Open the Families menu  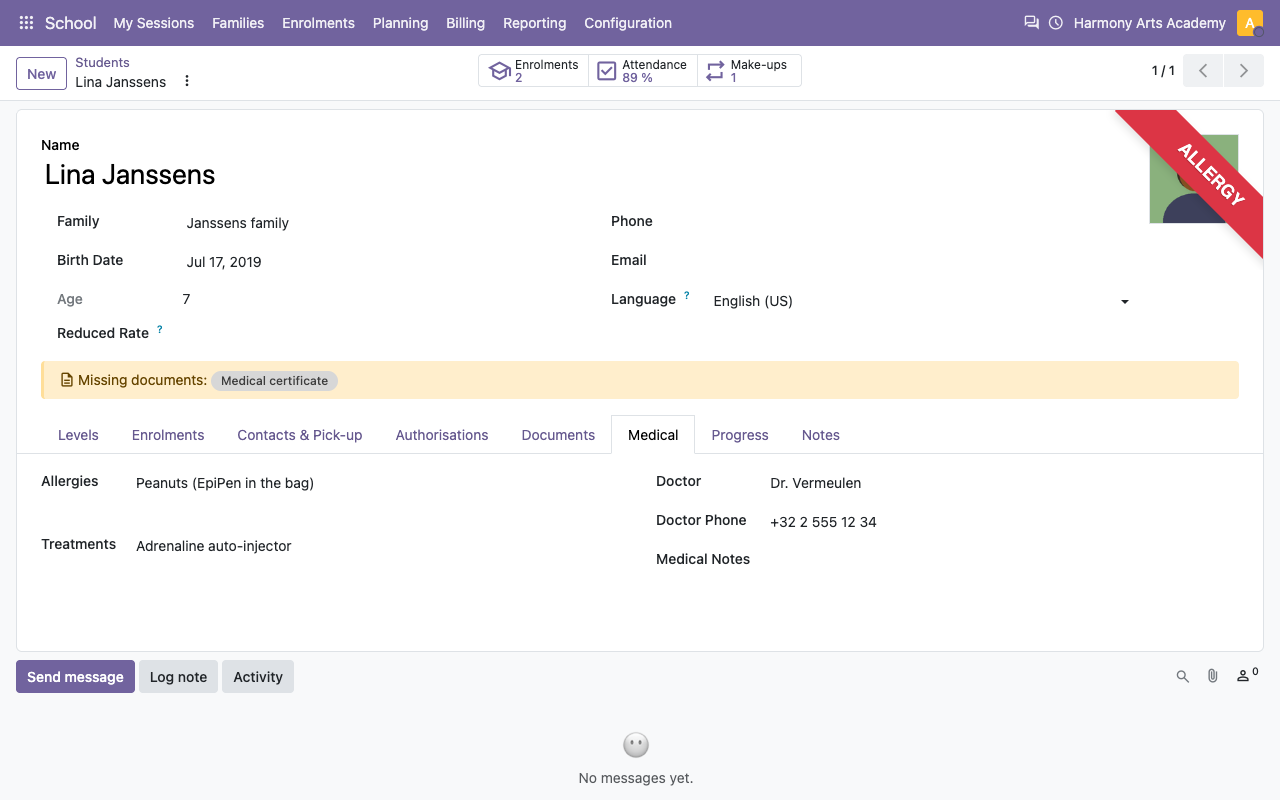(x=238, y=23)
